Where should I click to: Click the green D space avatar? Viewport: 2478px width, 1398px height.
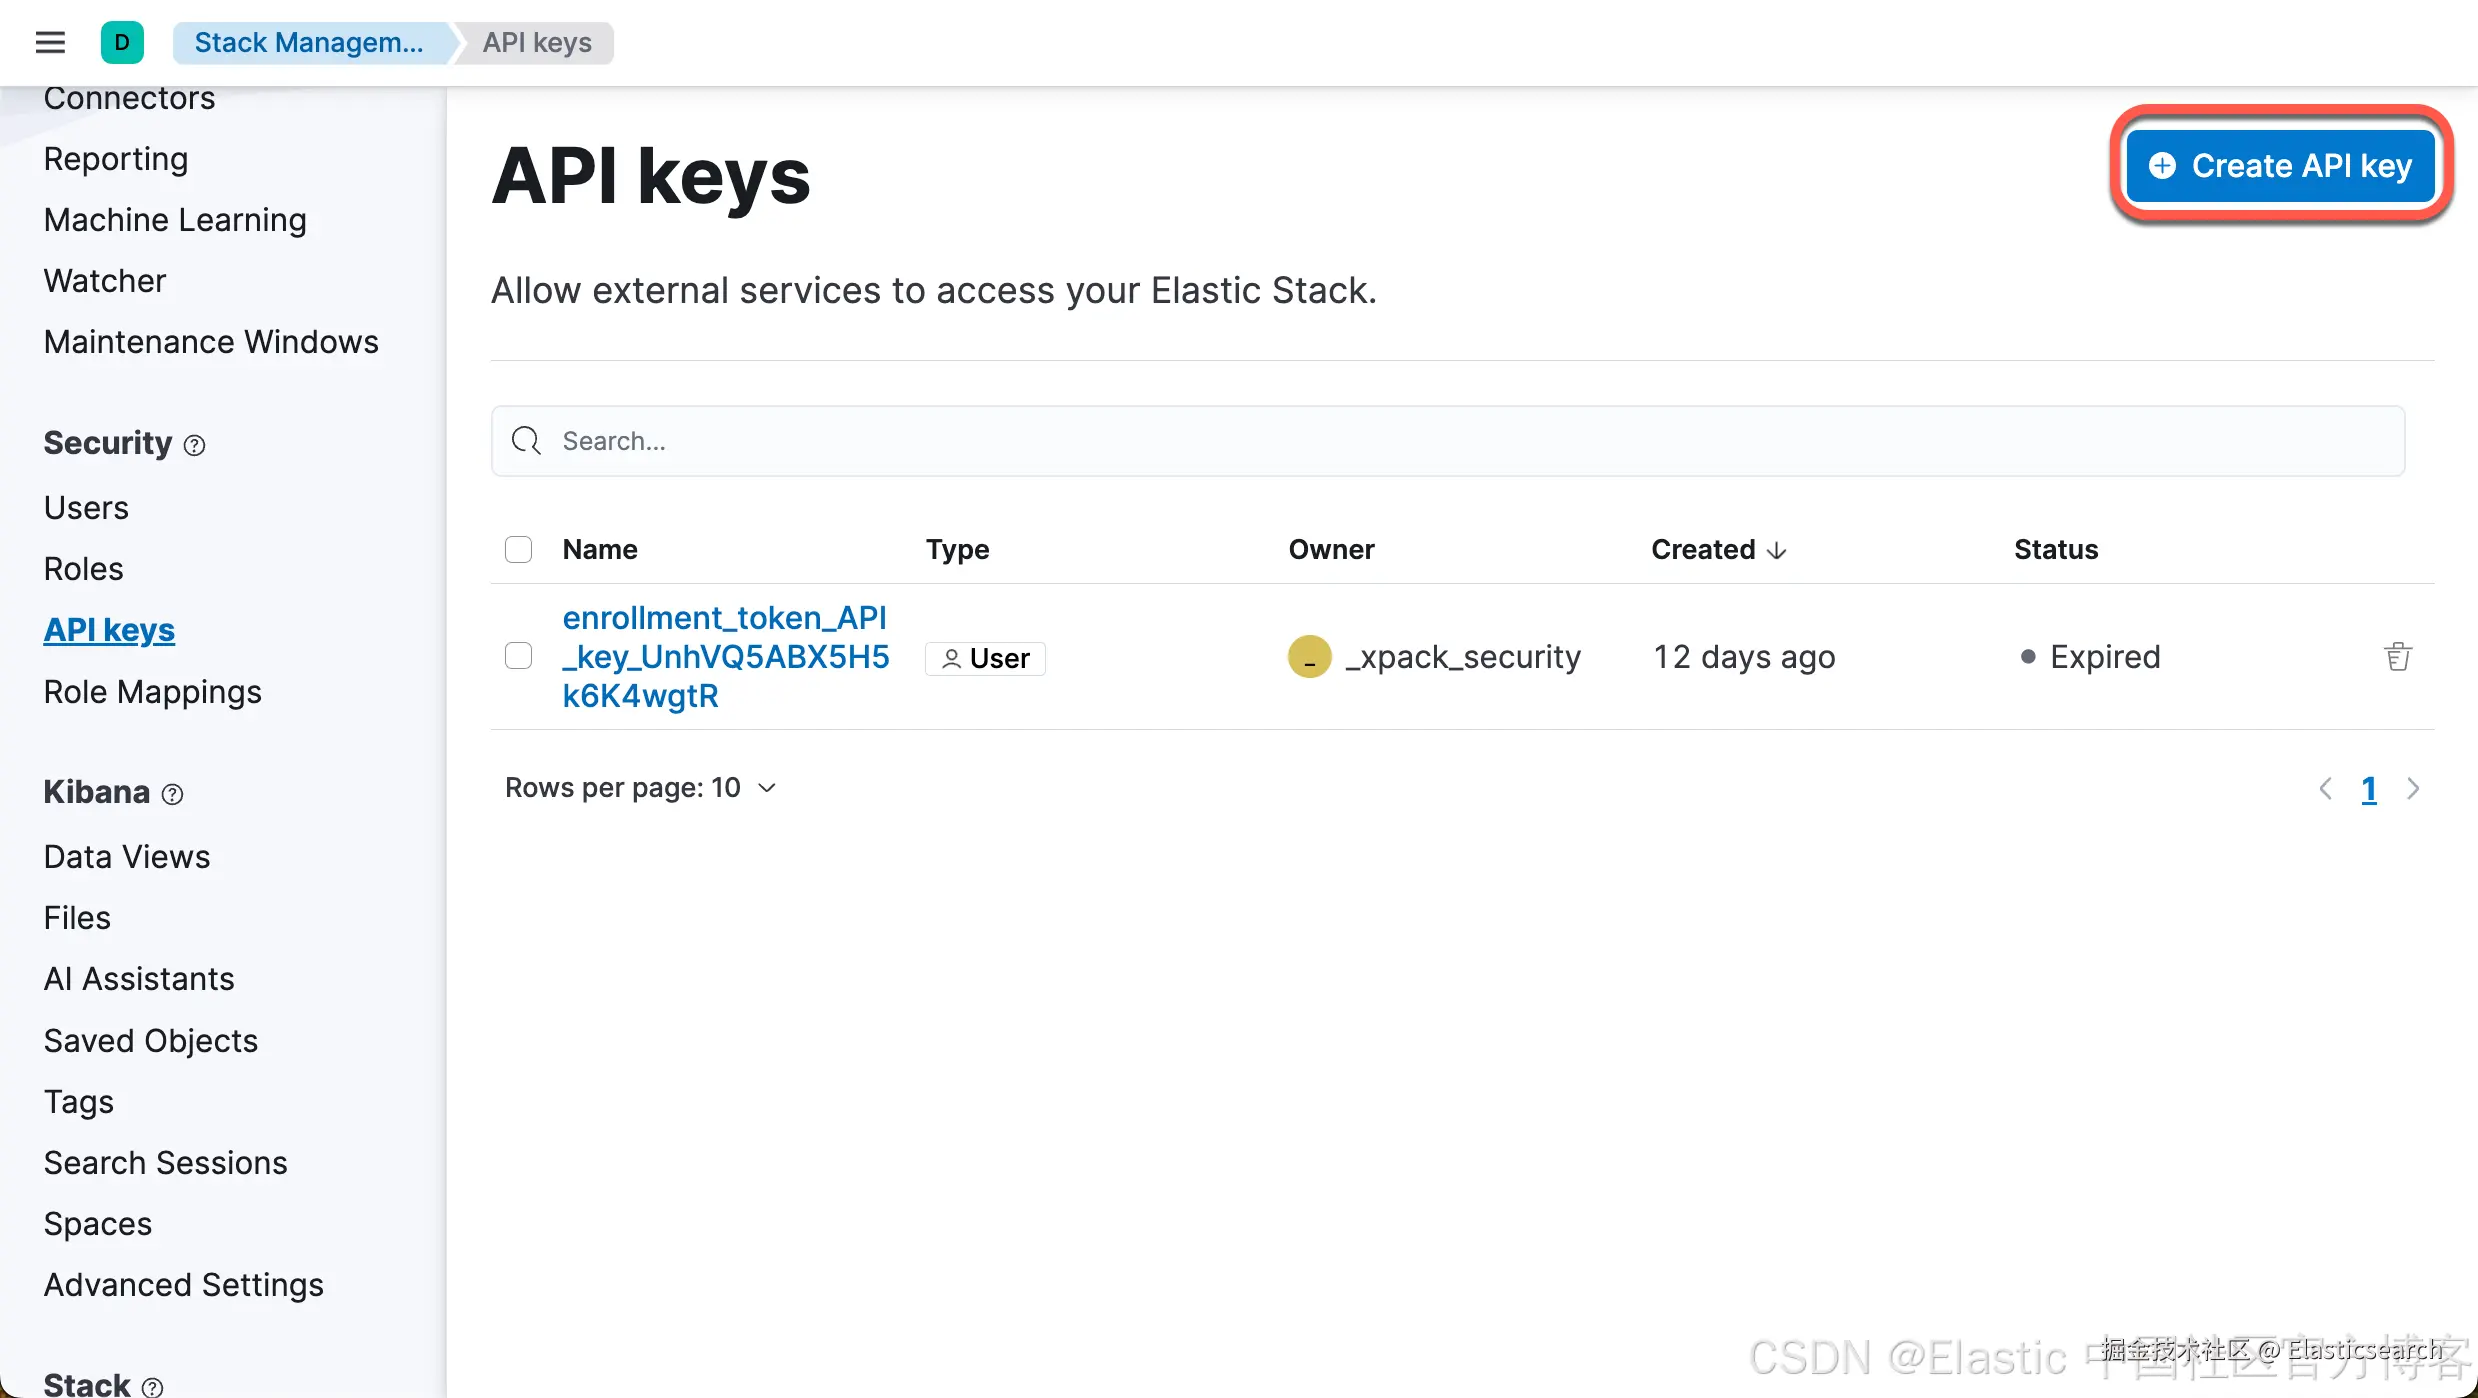tap(122, 42)
